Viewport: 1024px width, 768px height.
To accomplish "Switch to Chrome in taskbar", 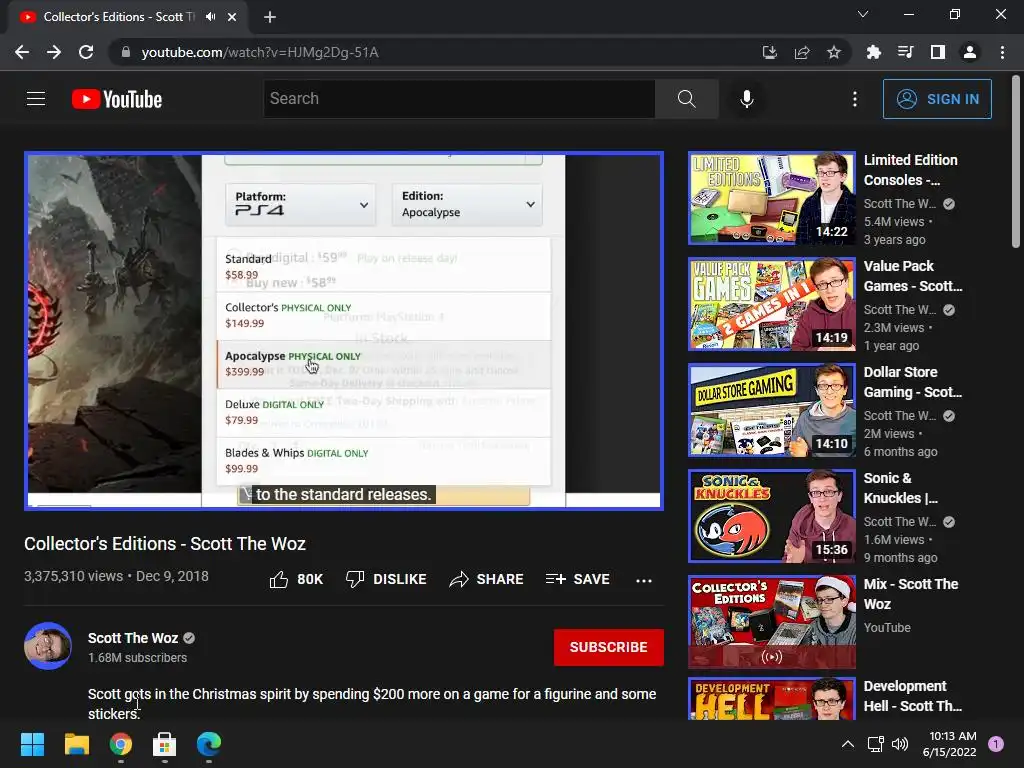I will click(x=121, y=744).
